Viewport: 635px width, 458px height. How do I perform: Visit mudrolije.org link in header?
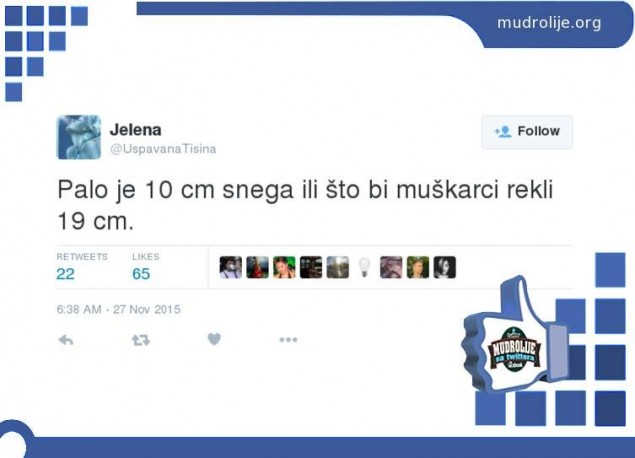point(549,23)
